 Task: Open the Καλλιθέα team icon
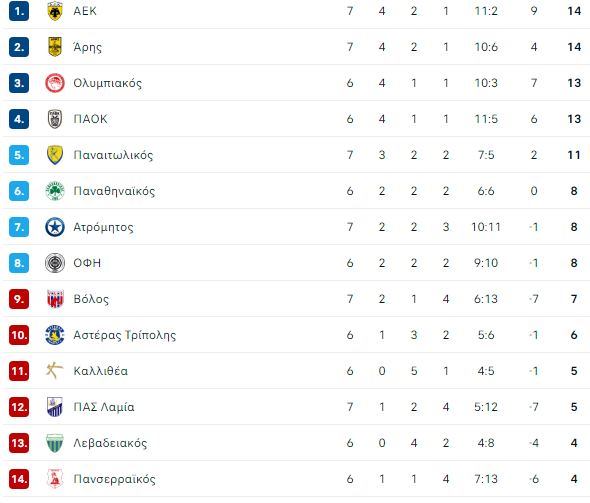pyautogui.click(x=55, y=371)
